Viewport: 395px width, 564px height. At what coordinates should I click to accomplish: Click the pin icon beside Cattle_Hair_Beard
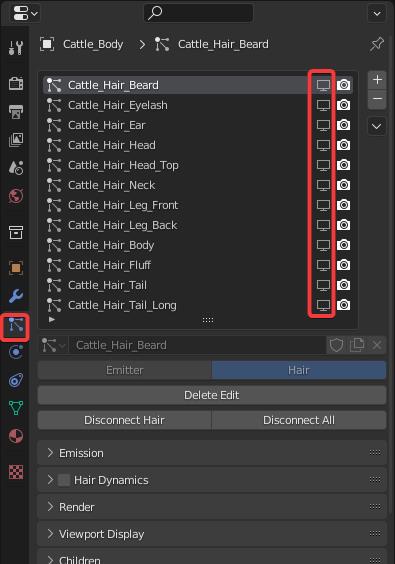click(377, 44)
